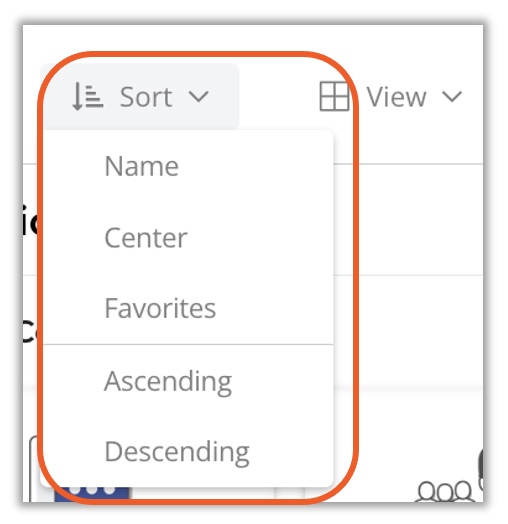Click the blank space below Descending in the dropdown

(x=187, y=478)
